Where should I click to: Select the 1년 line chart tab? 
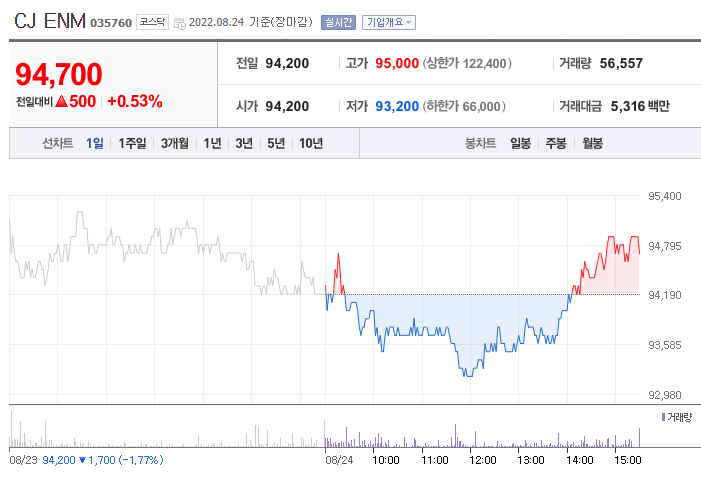point(212,143)
